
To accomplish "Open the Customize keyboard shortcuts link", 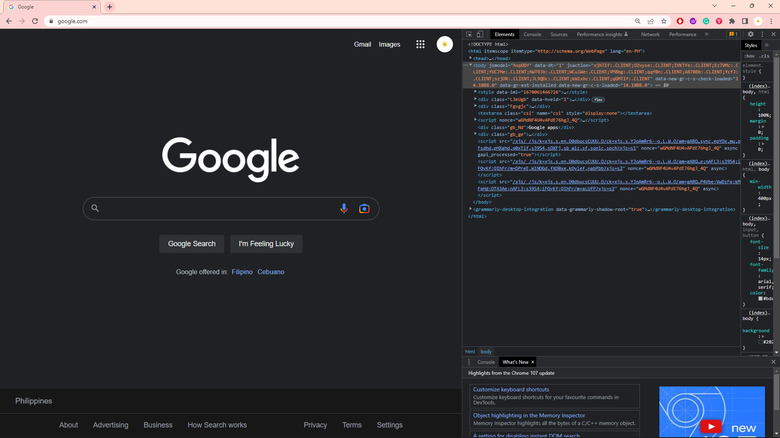I will [511, 389].
